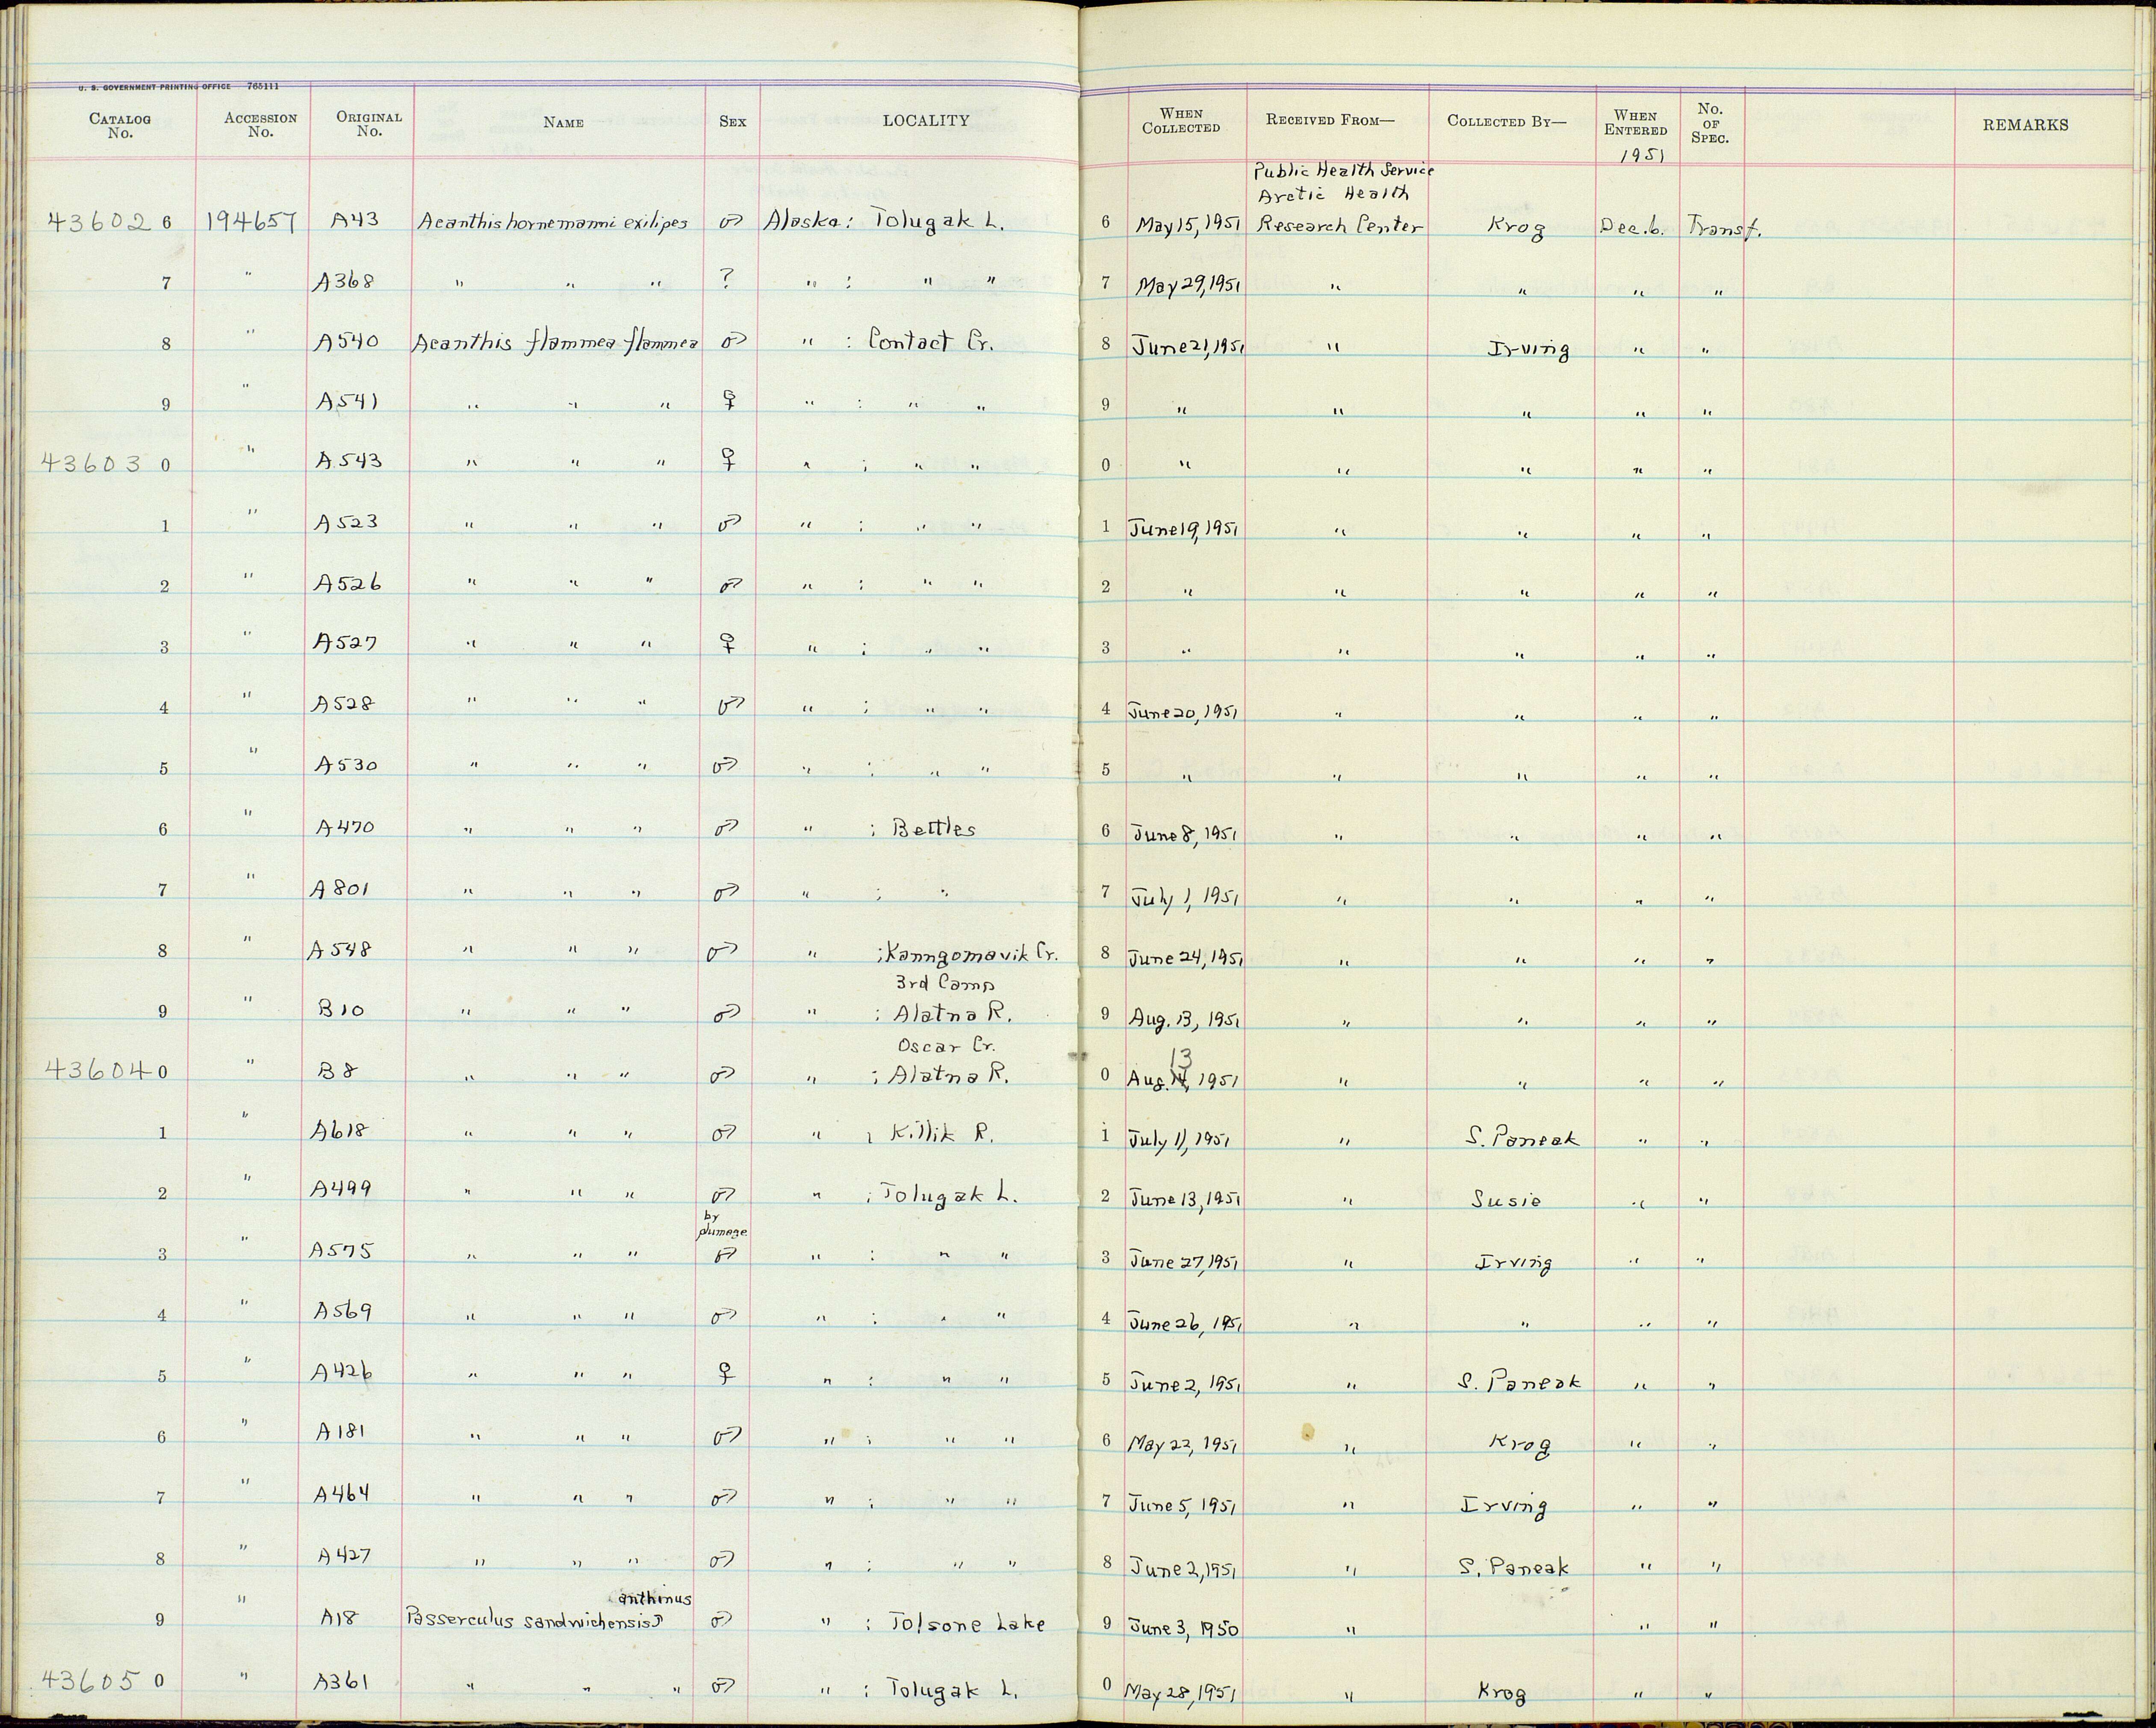This screenshot has height=1728, width=2156.
Task: Click original number A540
Action: coord(346,342)
